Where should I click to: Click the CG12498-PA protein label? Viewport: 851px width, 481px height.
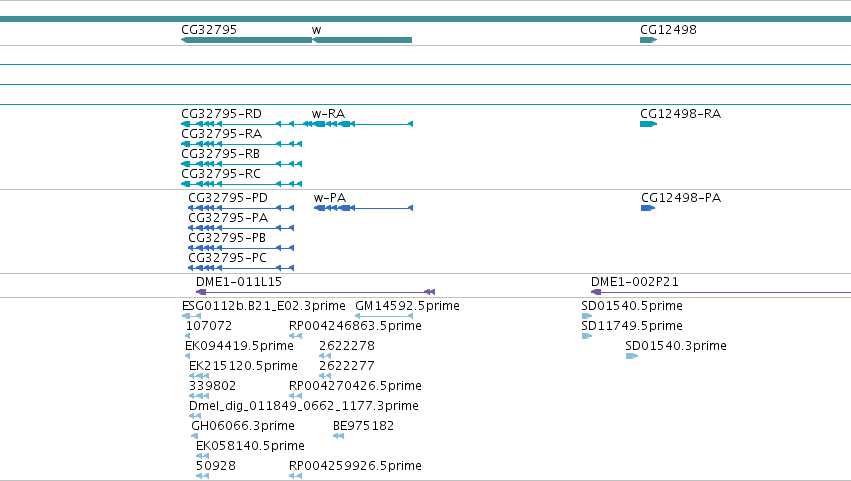(x=681, y=198)
